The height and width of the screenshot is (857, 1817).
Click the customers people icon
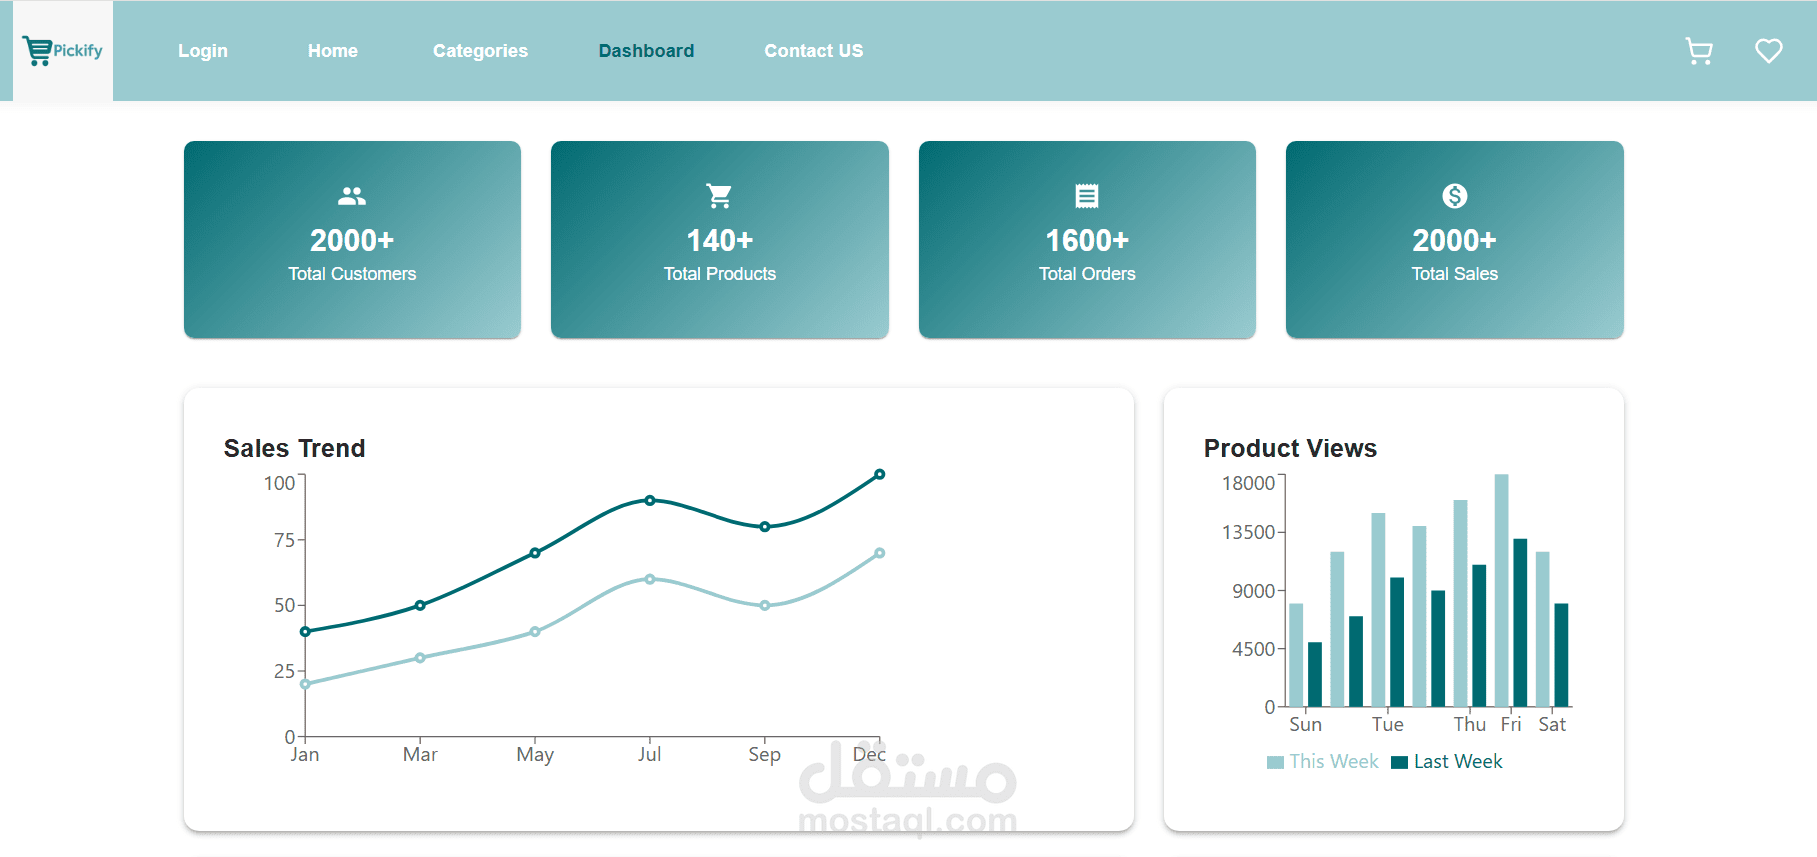(x=352, y=196)
